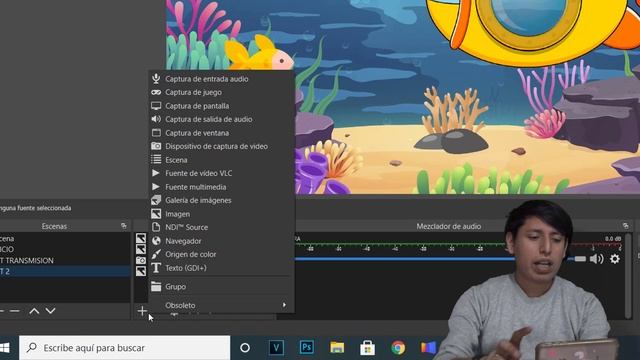Screen dimensions: 640x360
Task: Open the V app on taskbar
Action: tap(276, 347)
